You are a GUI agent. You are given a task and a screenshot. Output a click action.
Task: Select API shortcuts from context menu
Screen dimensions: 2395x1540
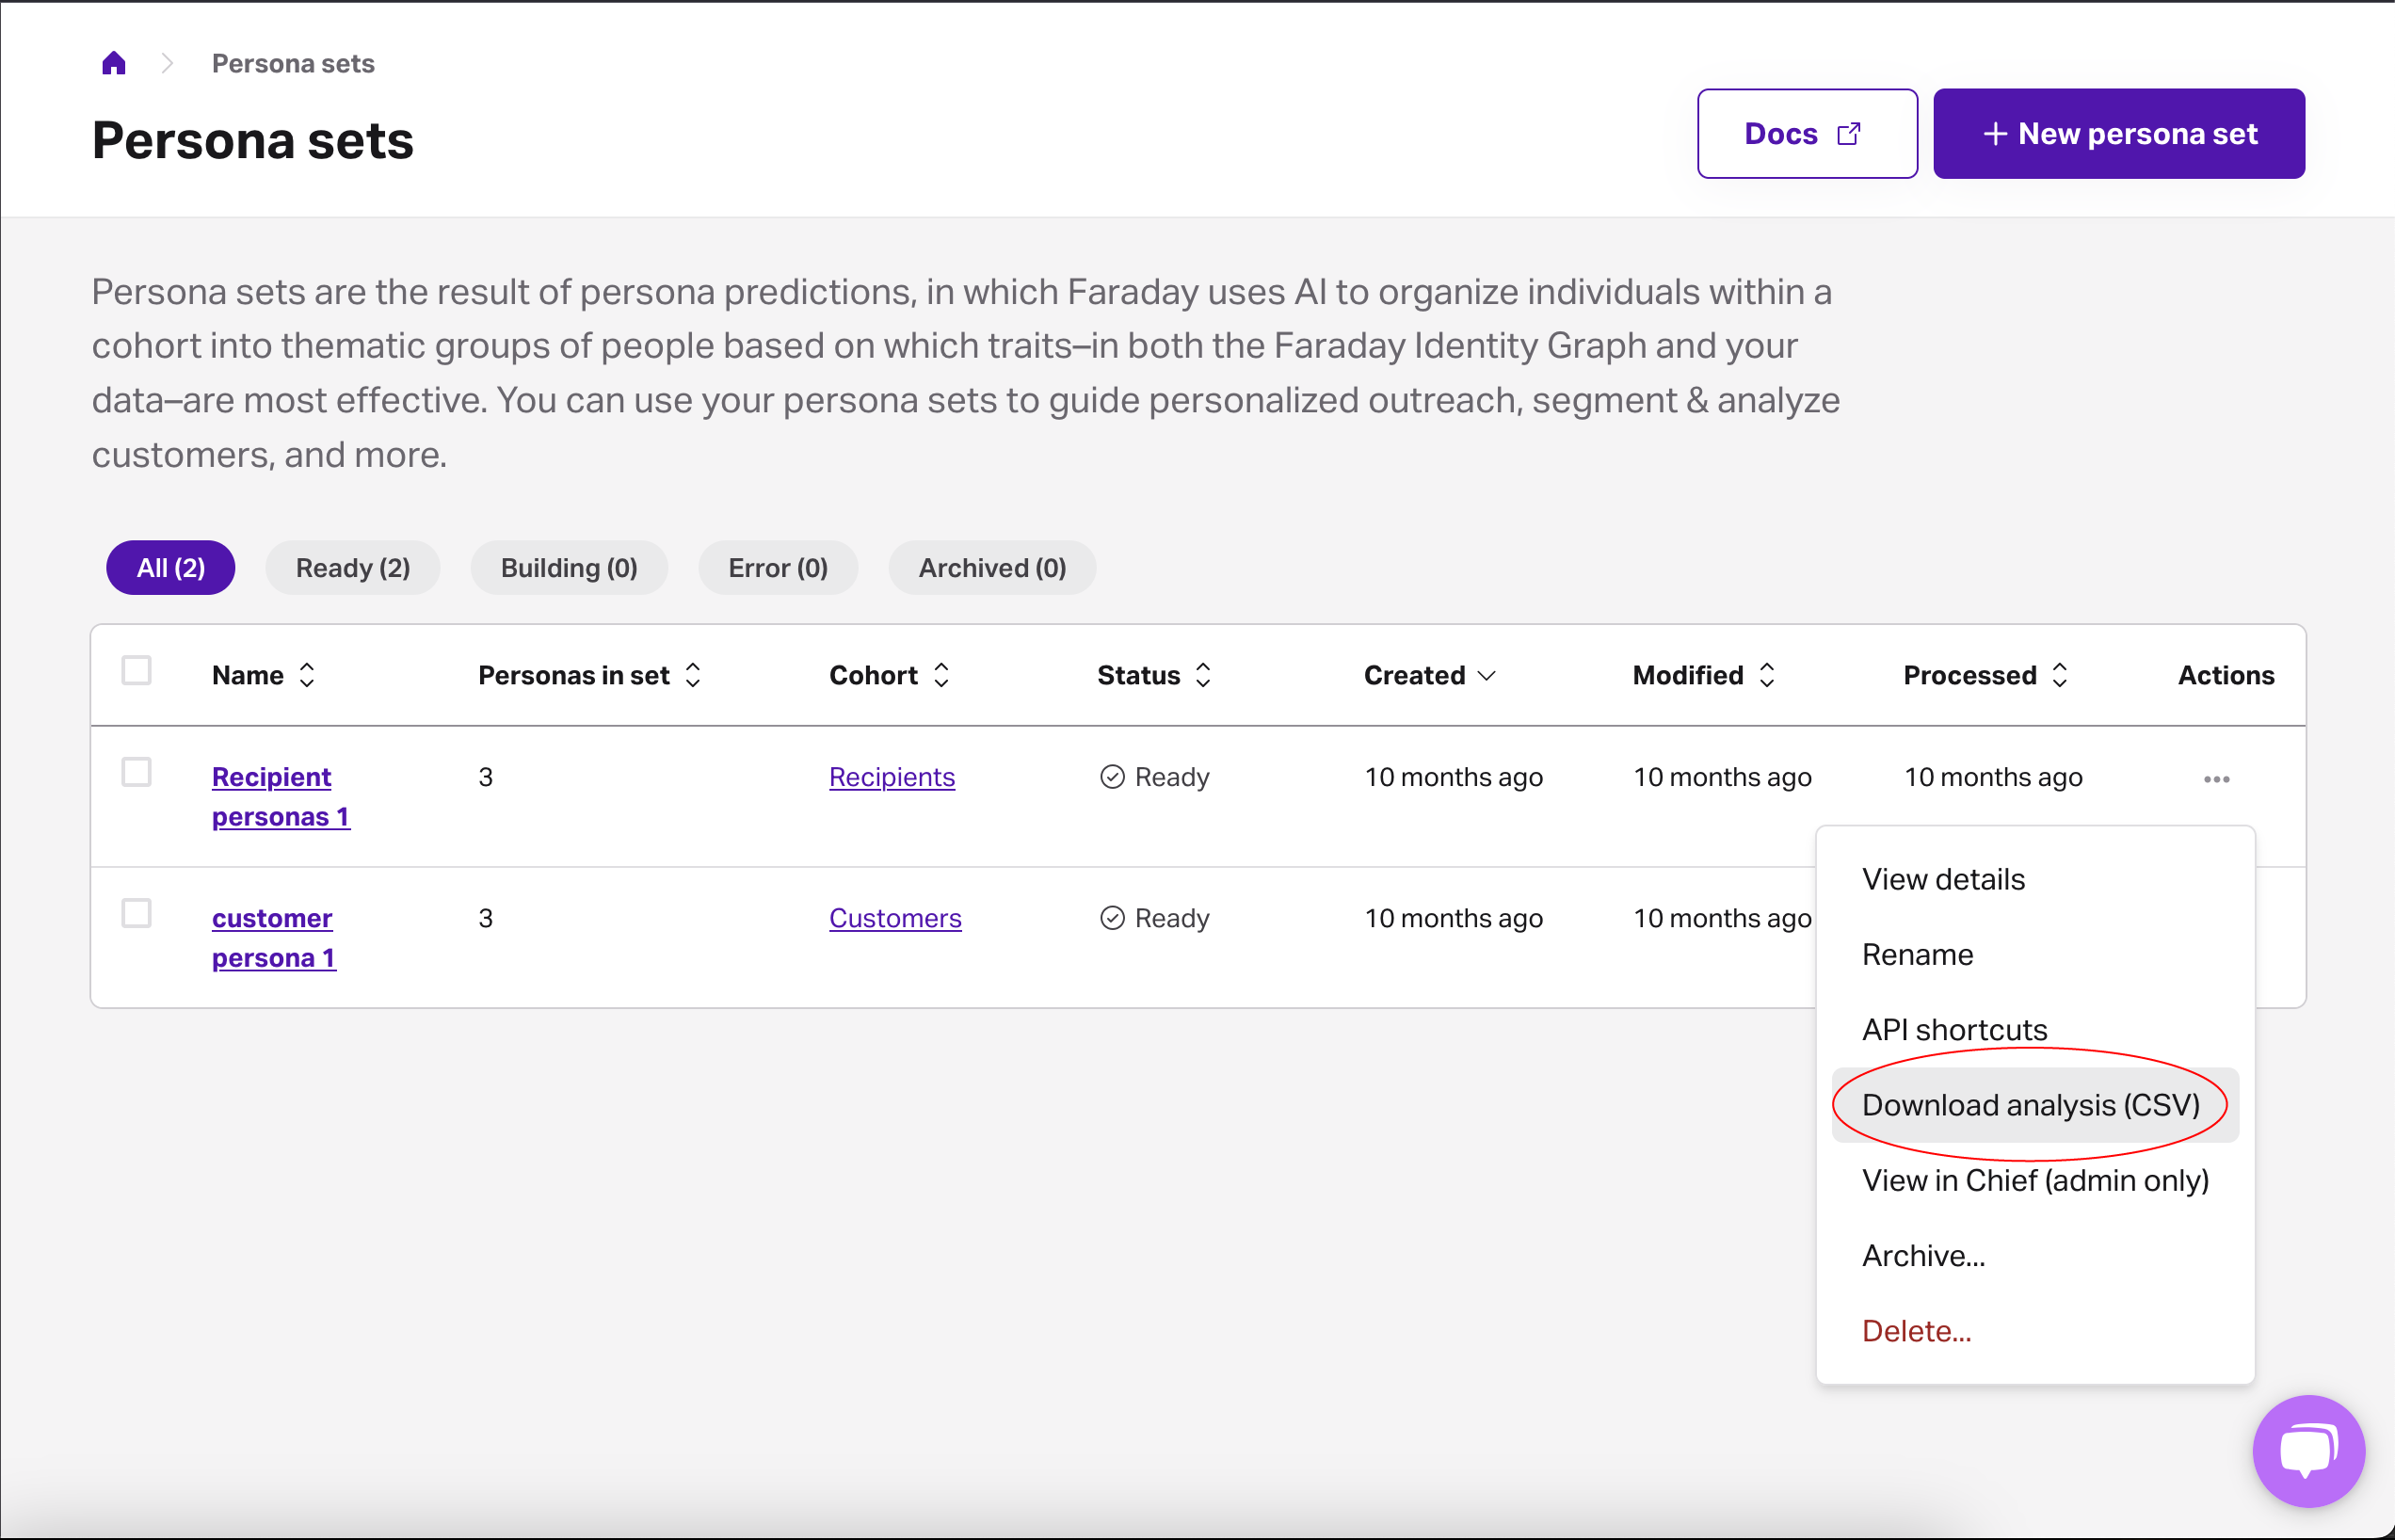[x=1954, y=1030]
